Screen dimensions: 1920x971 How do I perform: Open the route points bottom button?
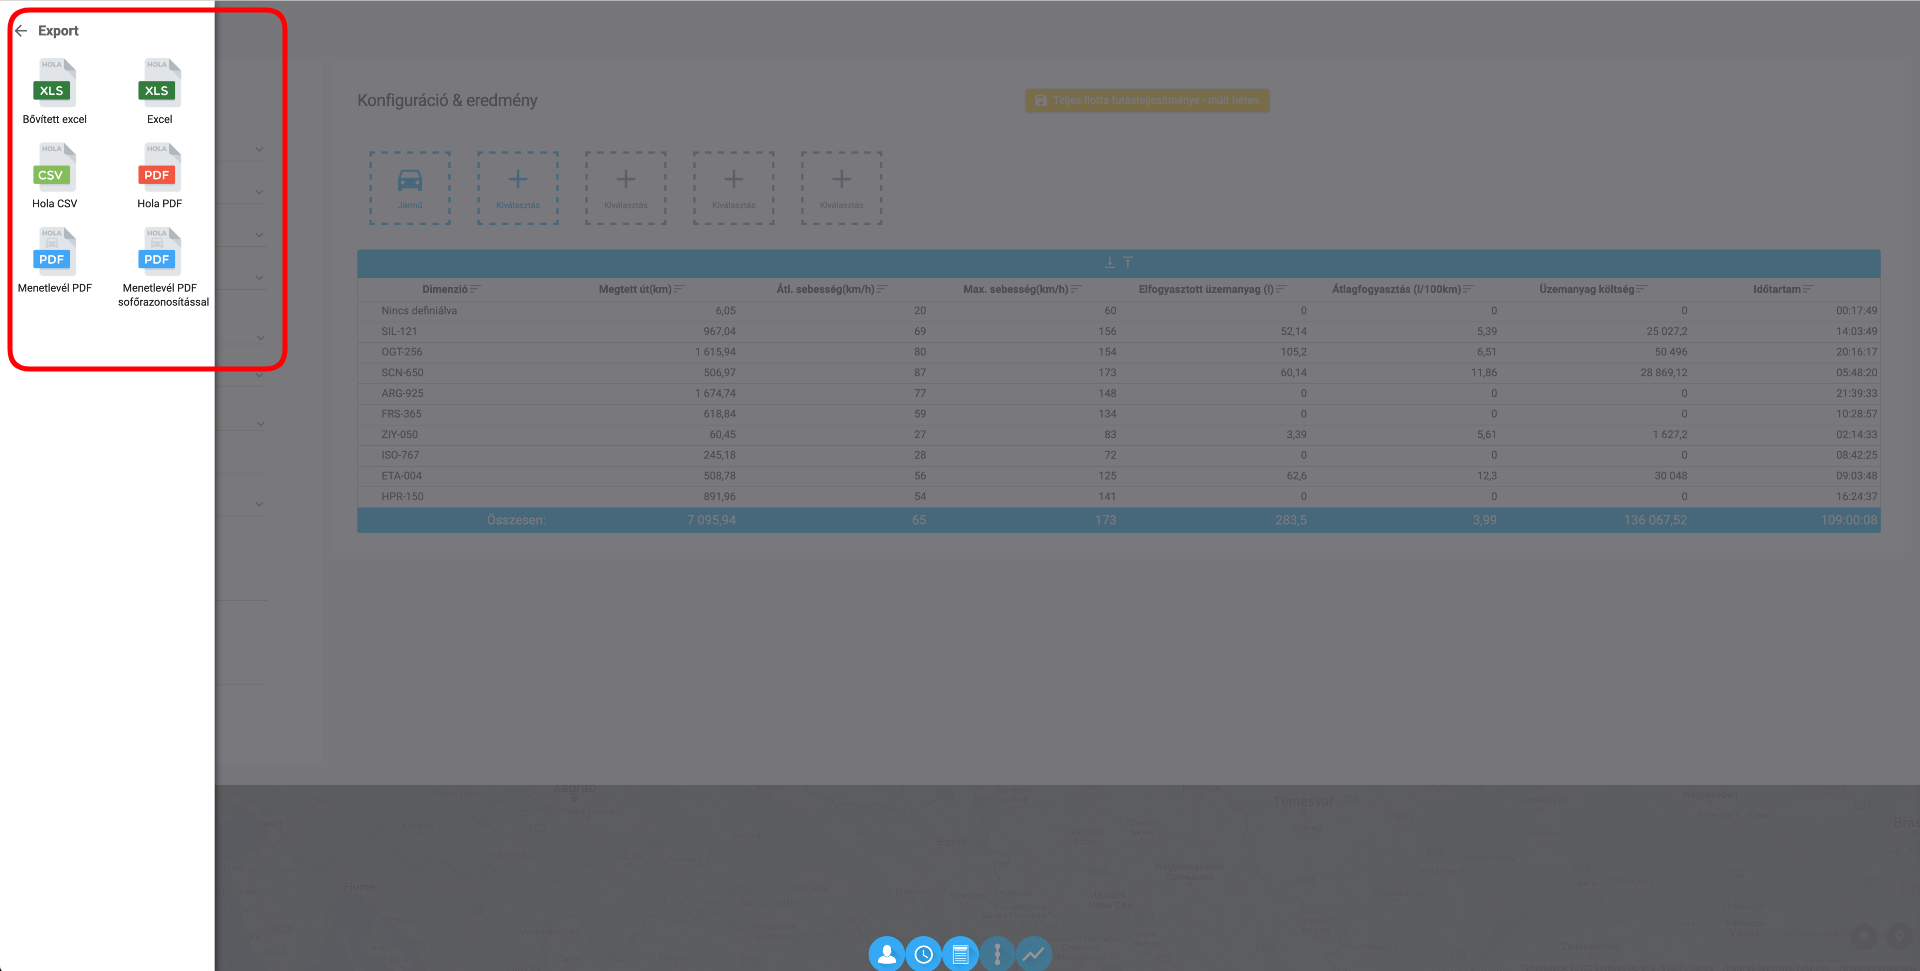(997, 954)
